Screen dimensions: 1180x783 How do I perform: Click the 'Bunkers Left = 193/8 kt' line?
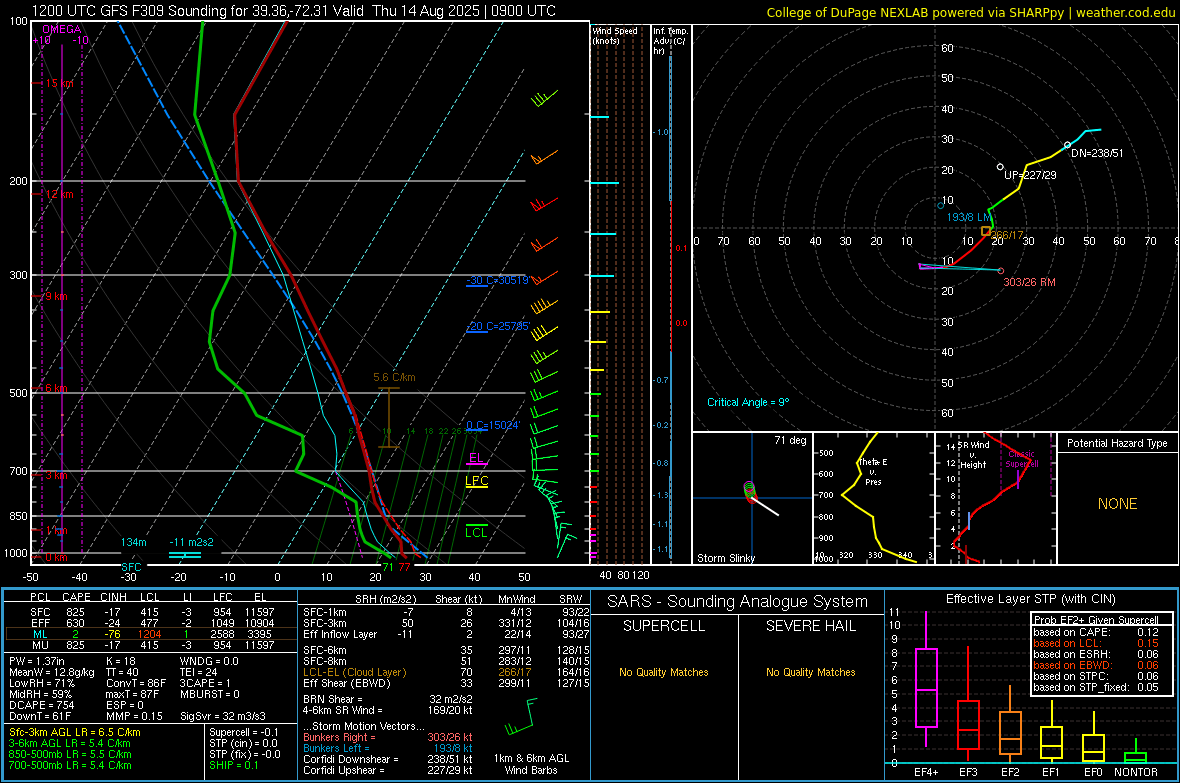[388, 748]
